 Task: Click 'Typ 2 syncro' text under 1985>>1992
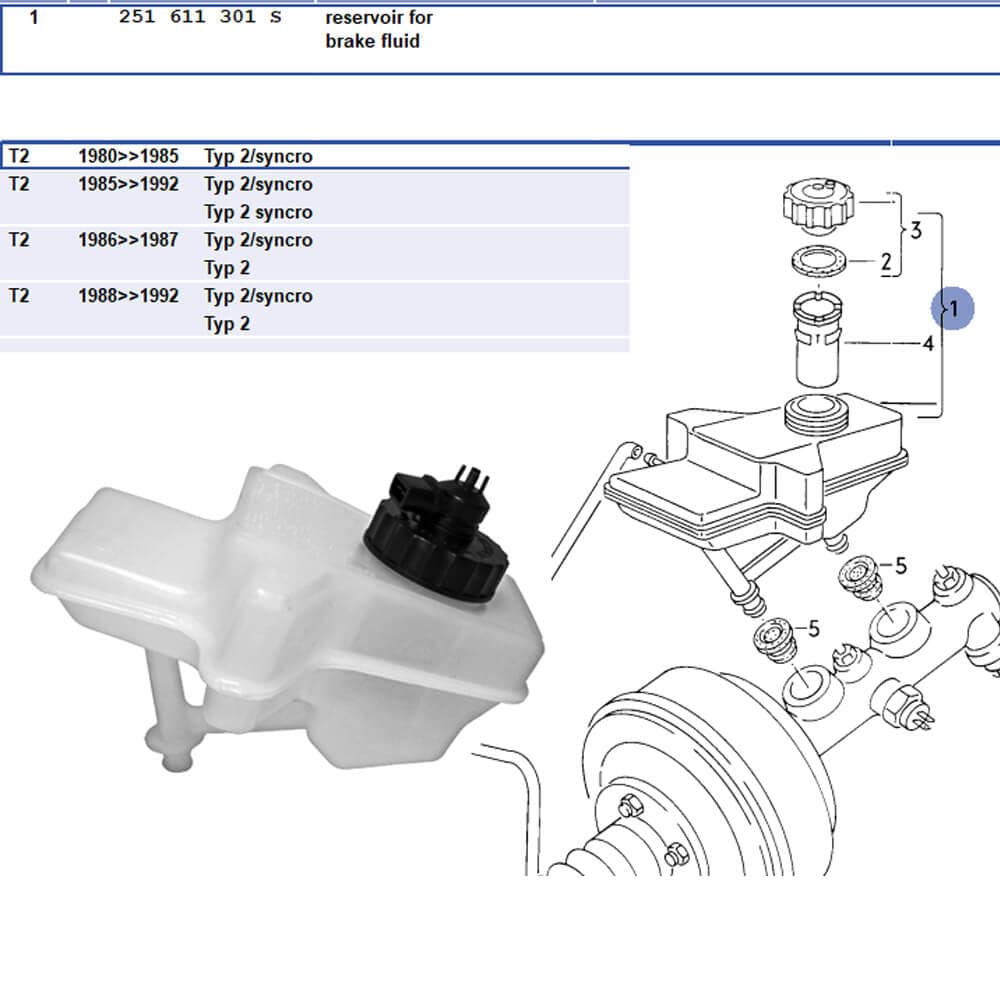click(x=258, y=212)
